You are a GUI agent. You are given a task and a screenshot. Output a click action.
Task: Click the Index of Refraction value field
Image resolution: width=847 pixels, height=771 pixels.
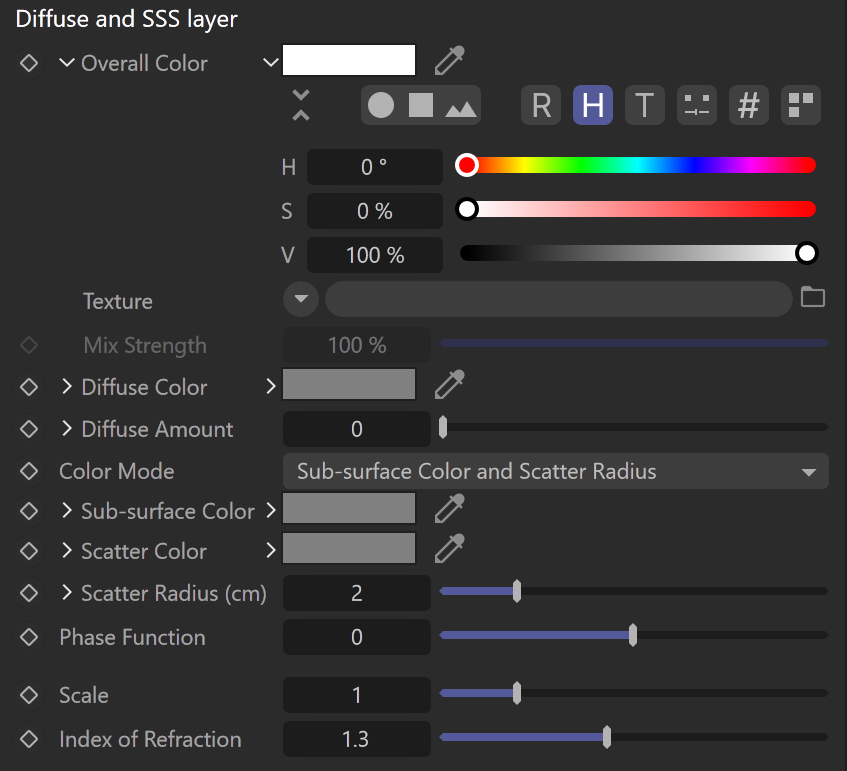tap(357, 739)
